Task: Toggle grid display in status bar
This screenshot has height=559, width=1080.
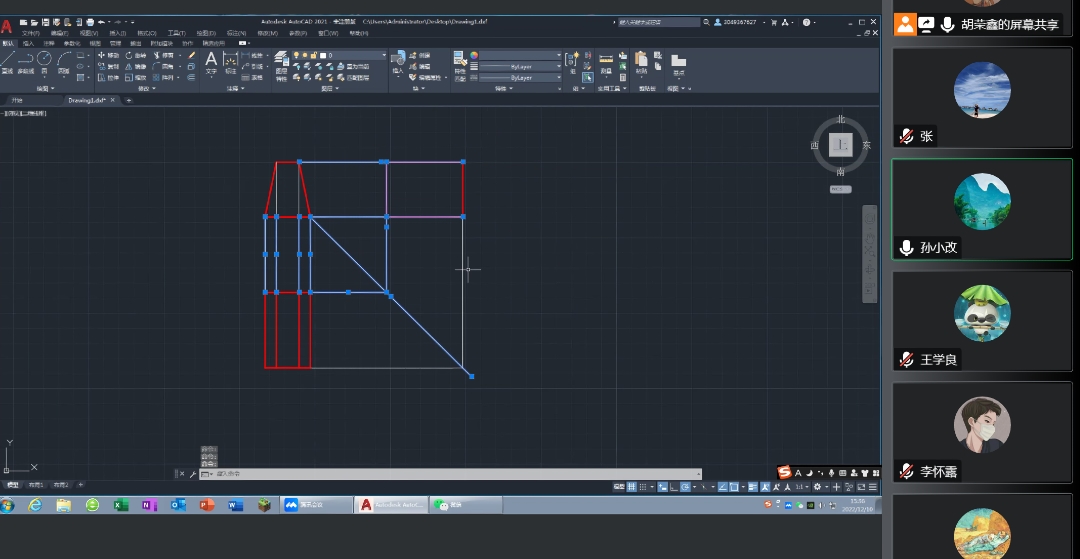Action: [x=632, y=487]
